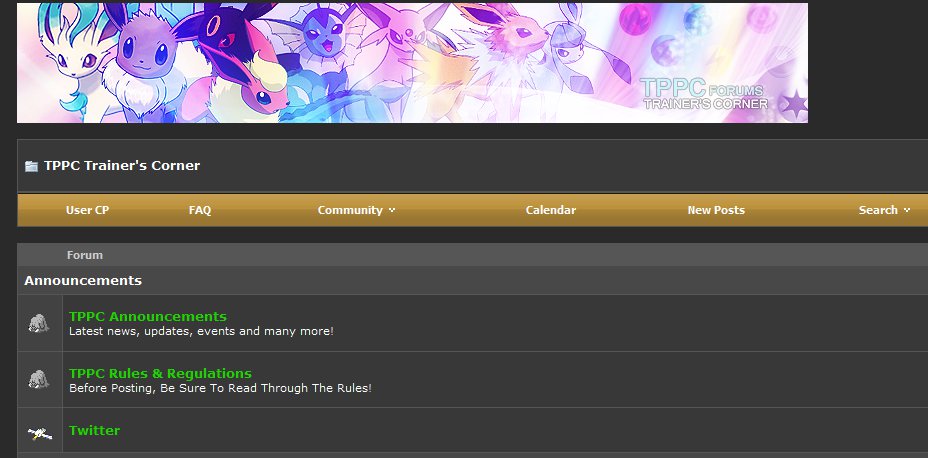Click the TPPC Trainer's Corner breadcrumb title

(x=122, y=166)
